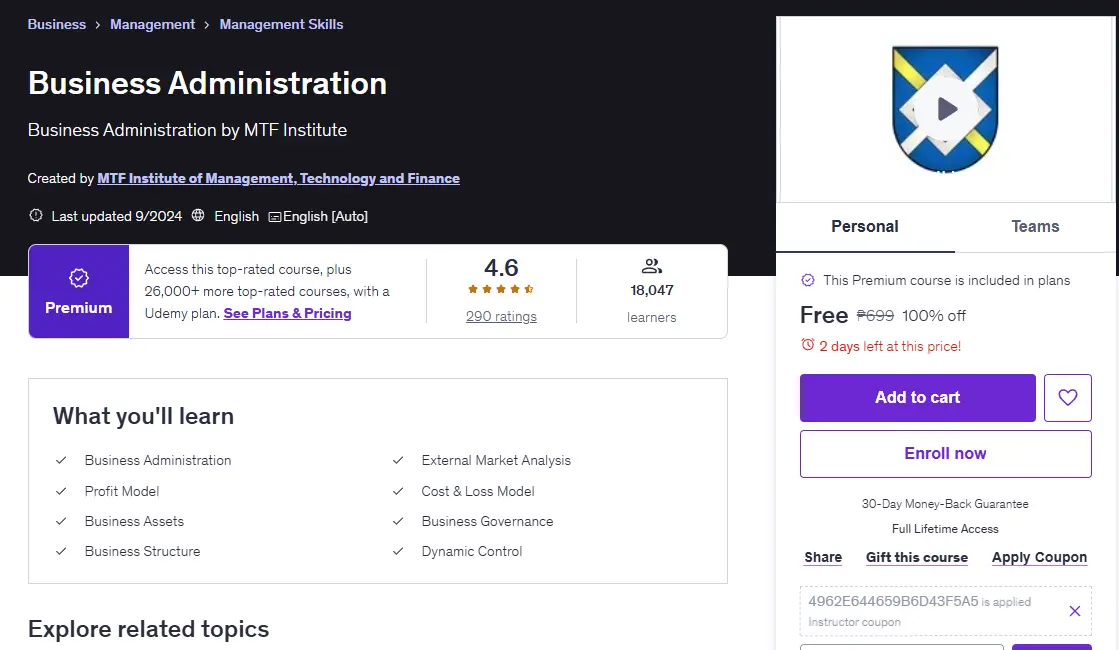This screenshot has width=1119, height=650.
Task: Click the 'Business Structure' list item
Action: pos(143,552)
